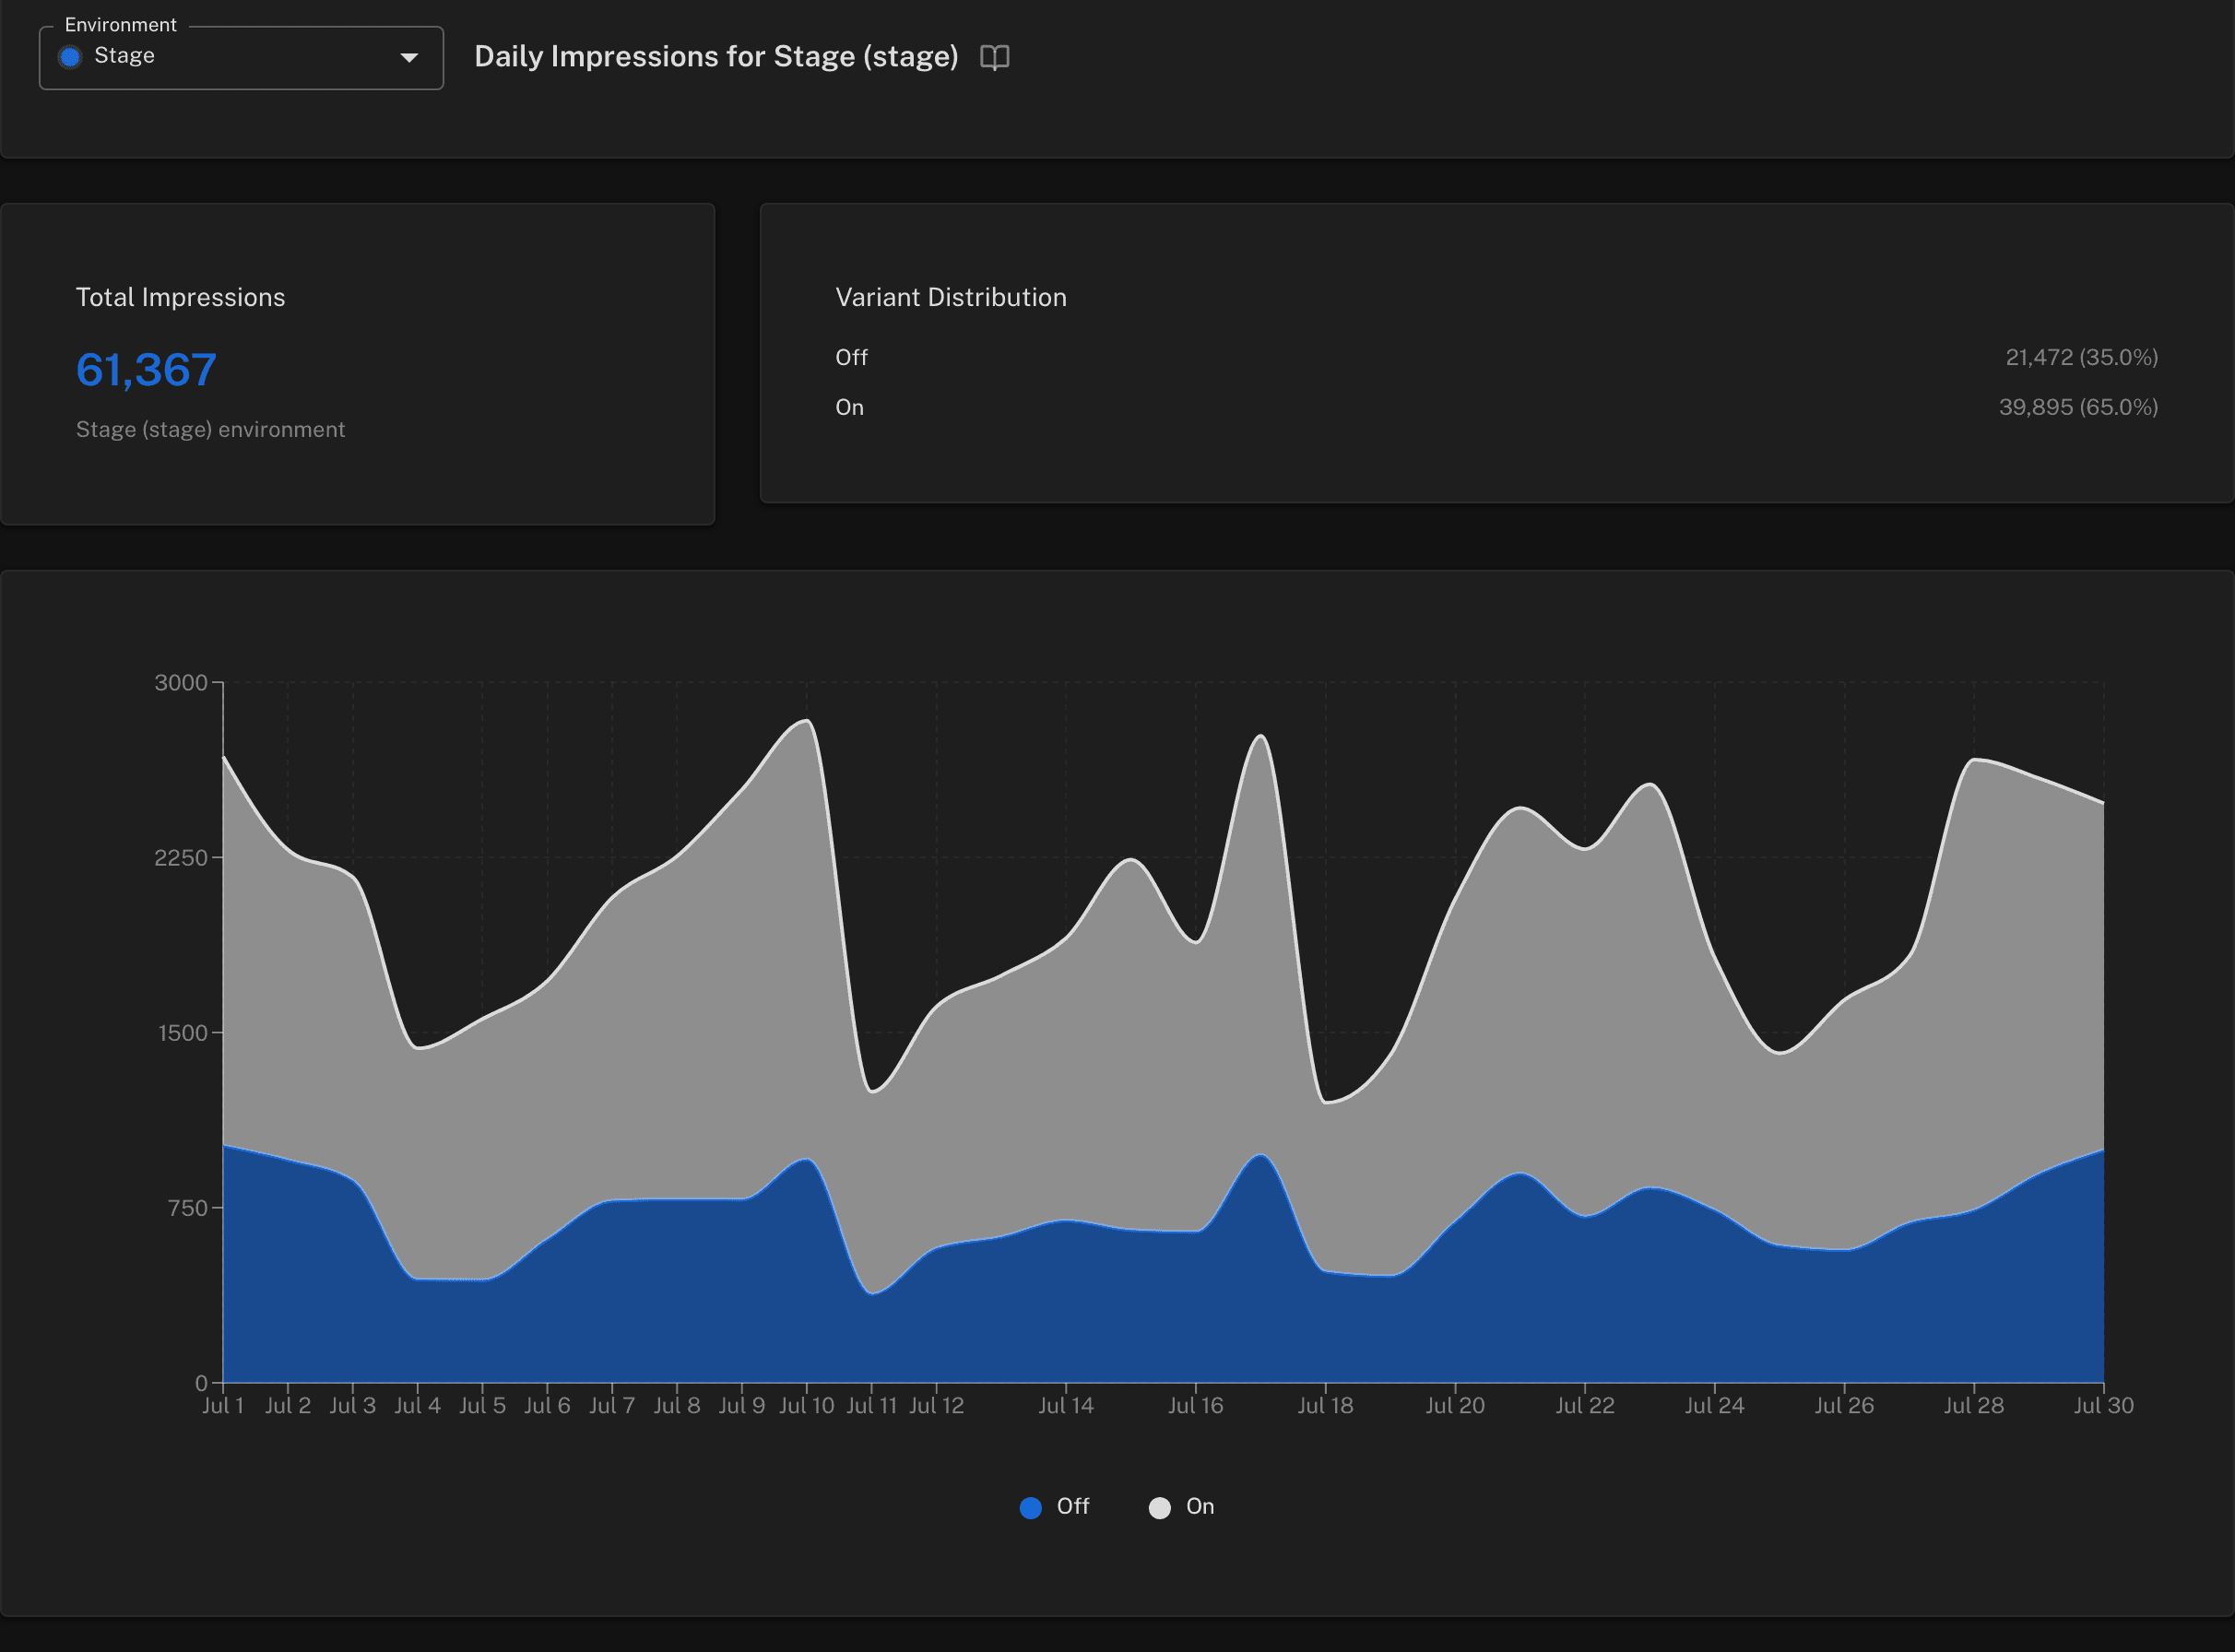The width and height of the screenshot is (2235, 1652).
Task: Select the 39,895 (65.0%) value
Action: pyautogui.click(x=2078, y=407)
